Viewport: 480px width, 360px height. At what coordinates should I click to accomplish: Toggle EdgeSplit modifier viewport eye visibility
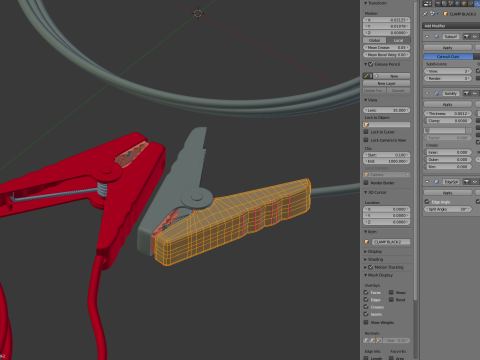pyautogui.click(x=475, y=182)
